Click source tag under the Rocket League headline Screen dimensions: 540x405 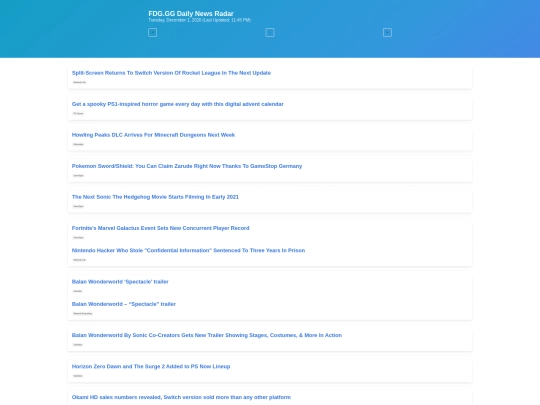[x=80, y=82]
